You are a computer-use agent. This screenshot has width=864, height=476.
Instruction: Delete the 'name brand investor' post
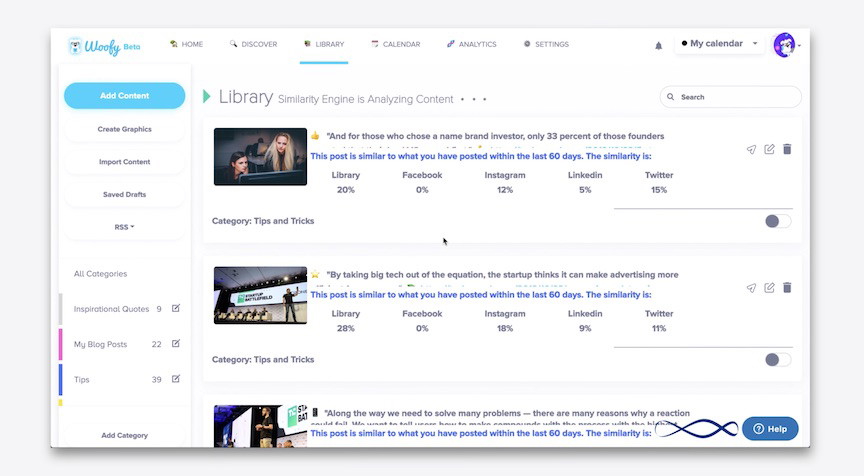[787, 149]
